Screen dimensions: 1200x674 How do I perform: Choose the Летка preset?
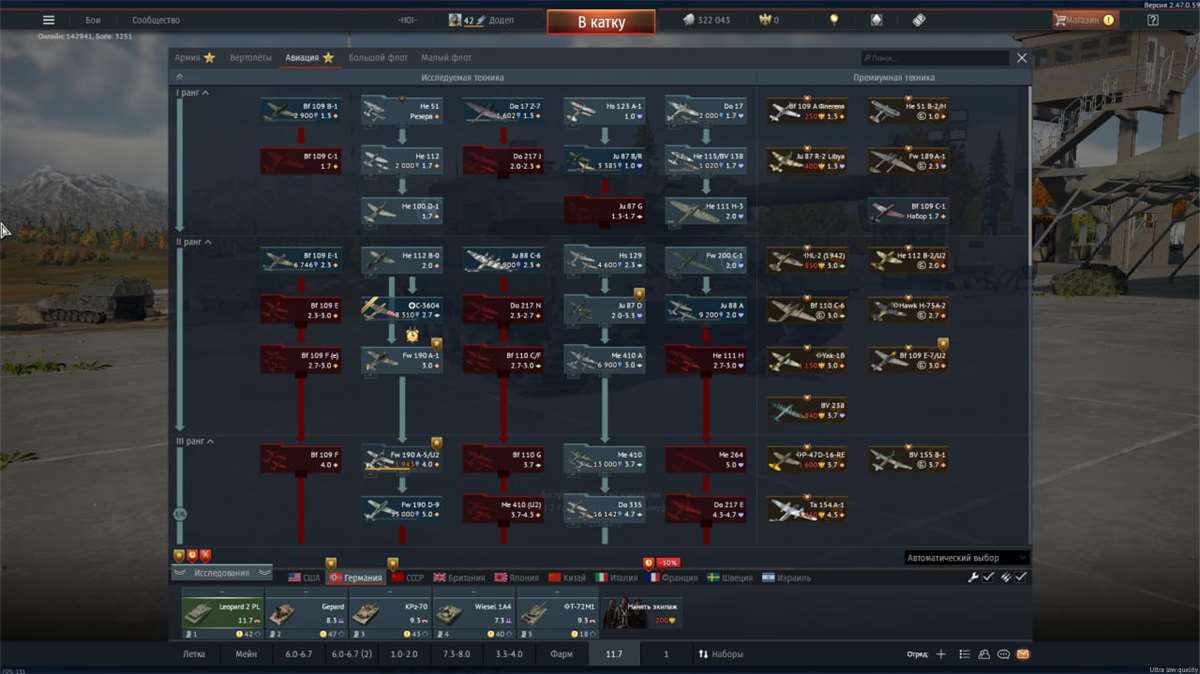click(x=194, y=654)
